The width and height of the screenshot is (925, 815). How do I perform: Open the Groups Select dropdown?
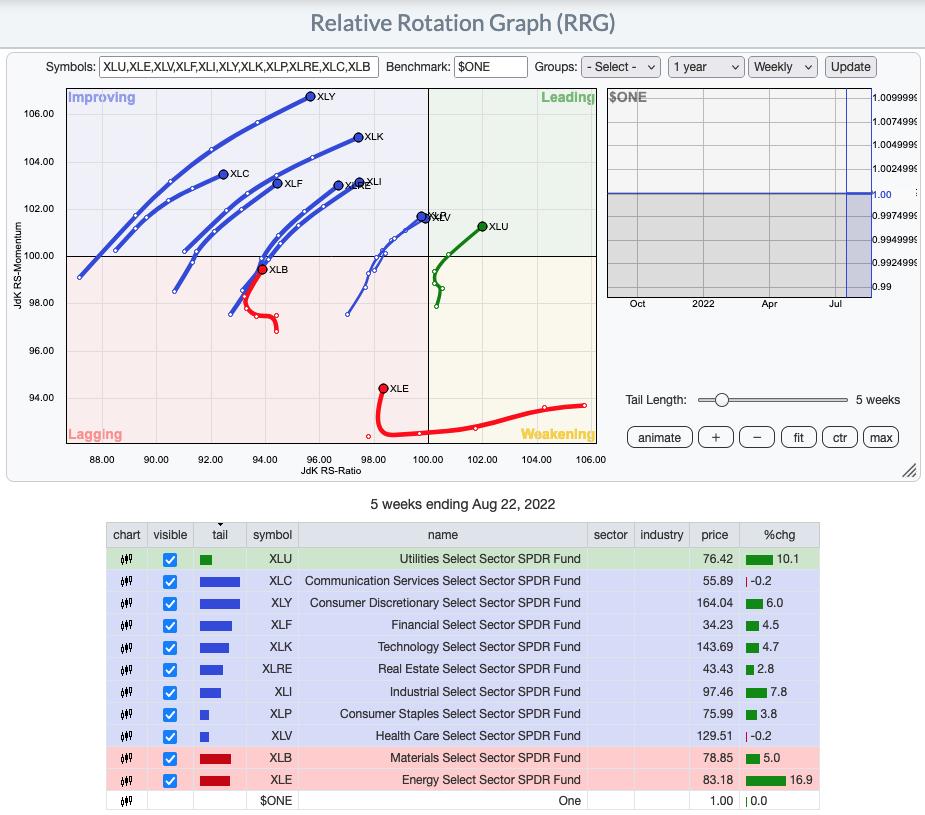tap(621, 67)
